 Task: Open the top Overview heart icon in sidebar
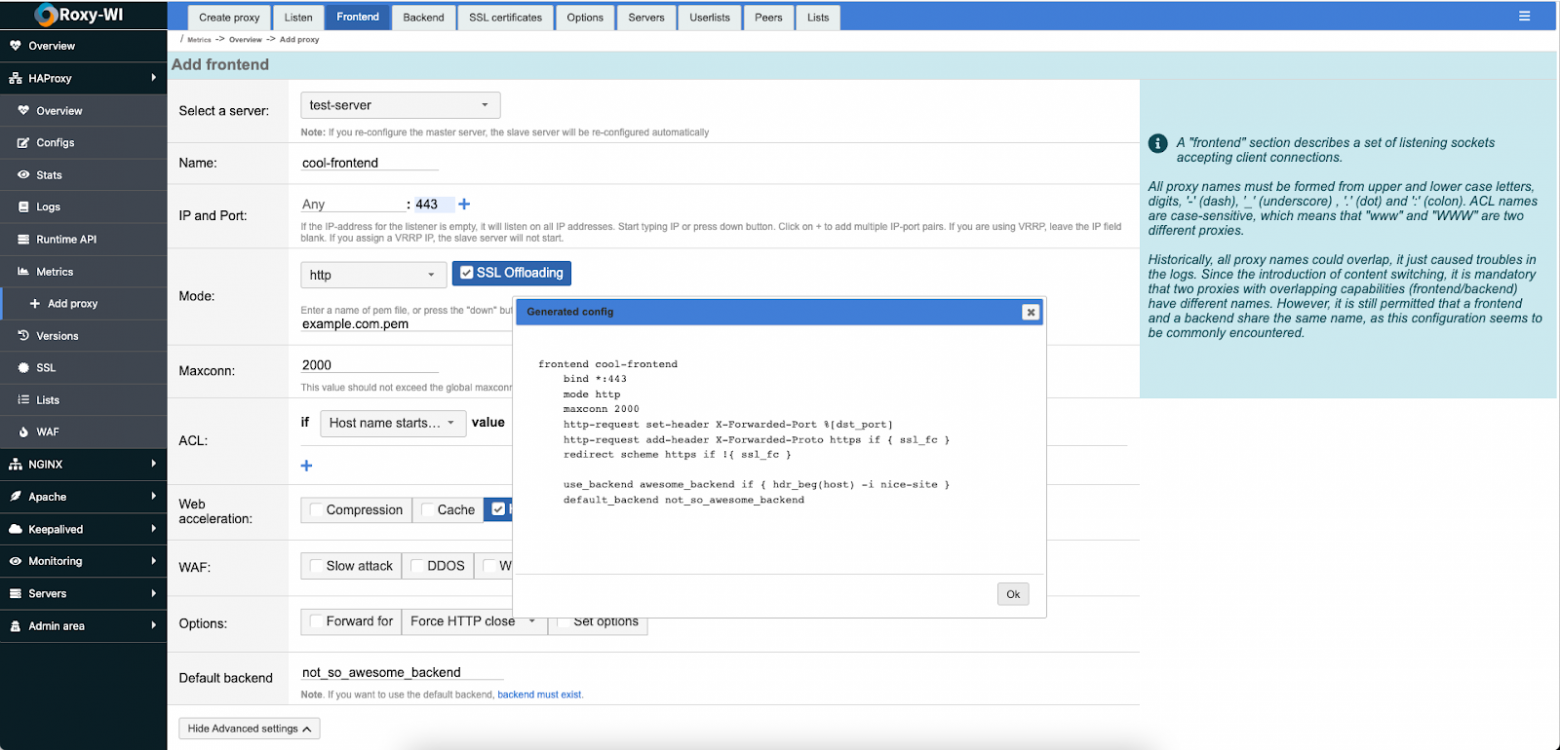16,46
